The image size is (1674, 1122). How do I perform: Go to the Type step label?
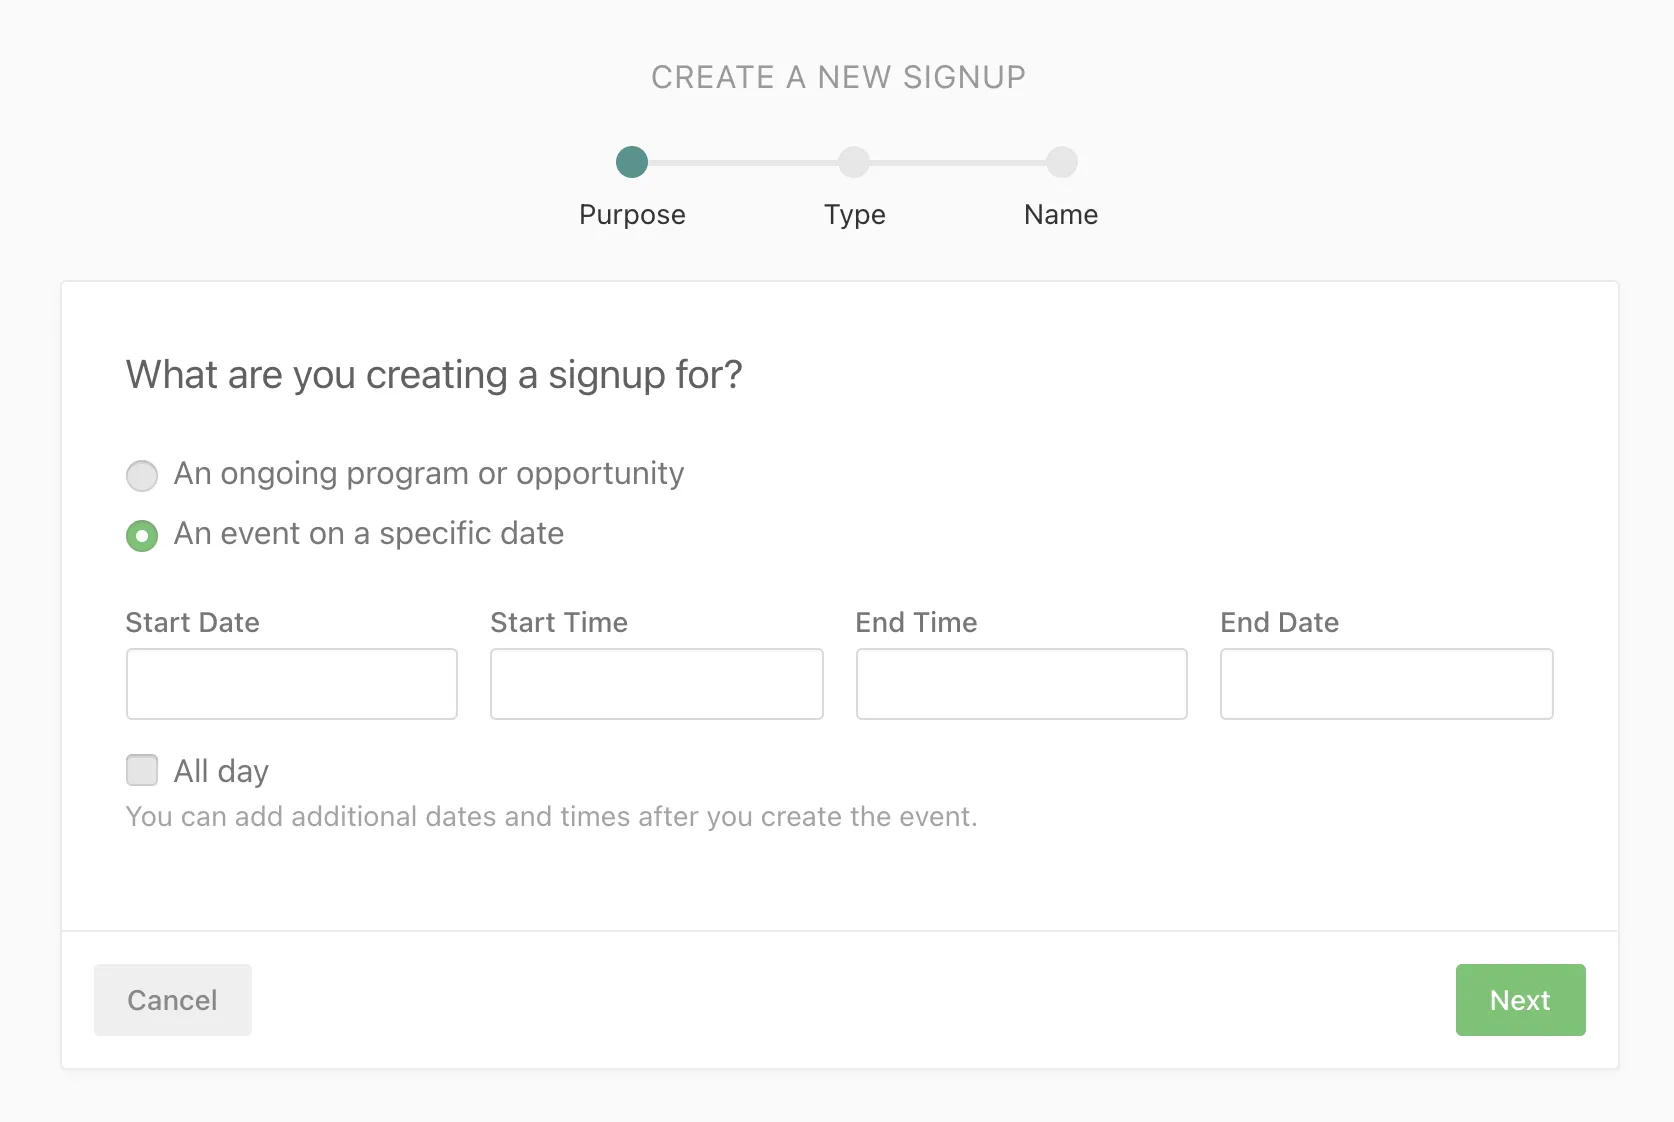click(x=854, y=215)
